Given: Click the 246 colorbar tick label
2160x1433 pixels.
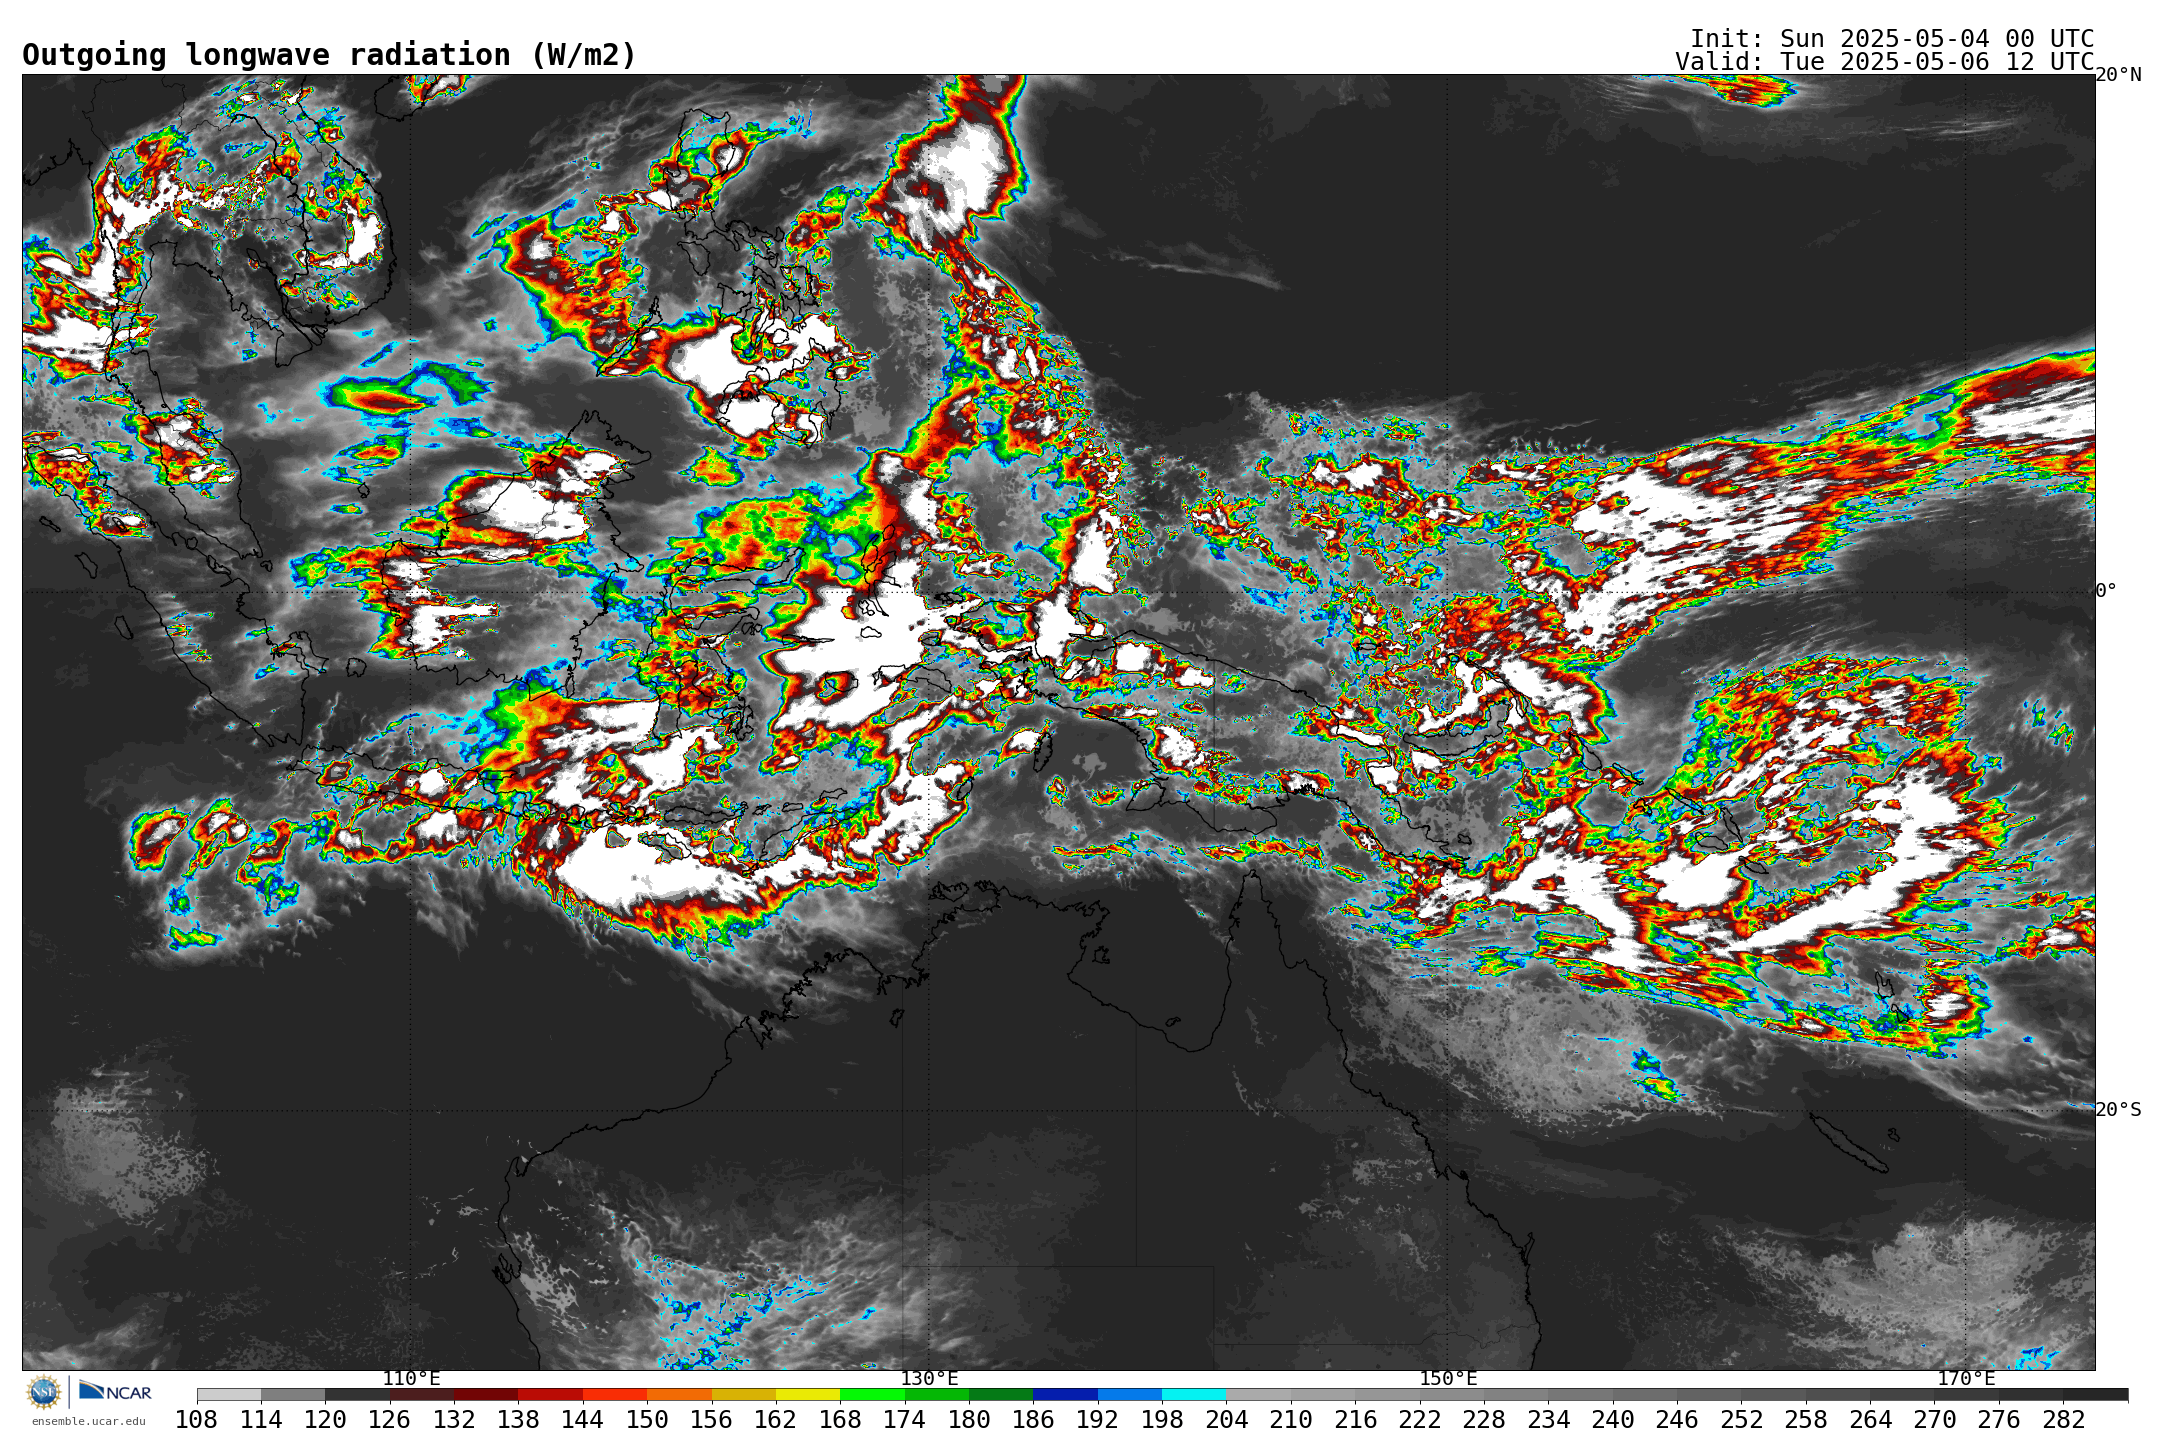Looking at the screenshot, I should (1676, 1419).
